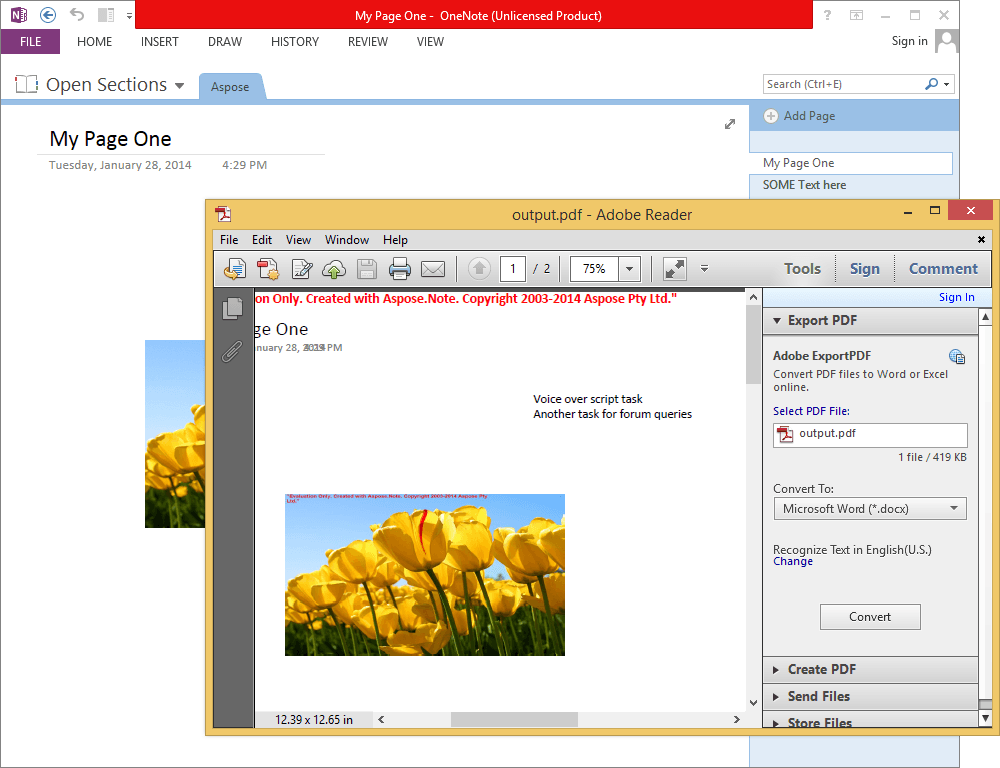Select the My Page One page entry

851,163
